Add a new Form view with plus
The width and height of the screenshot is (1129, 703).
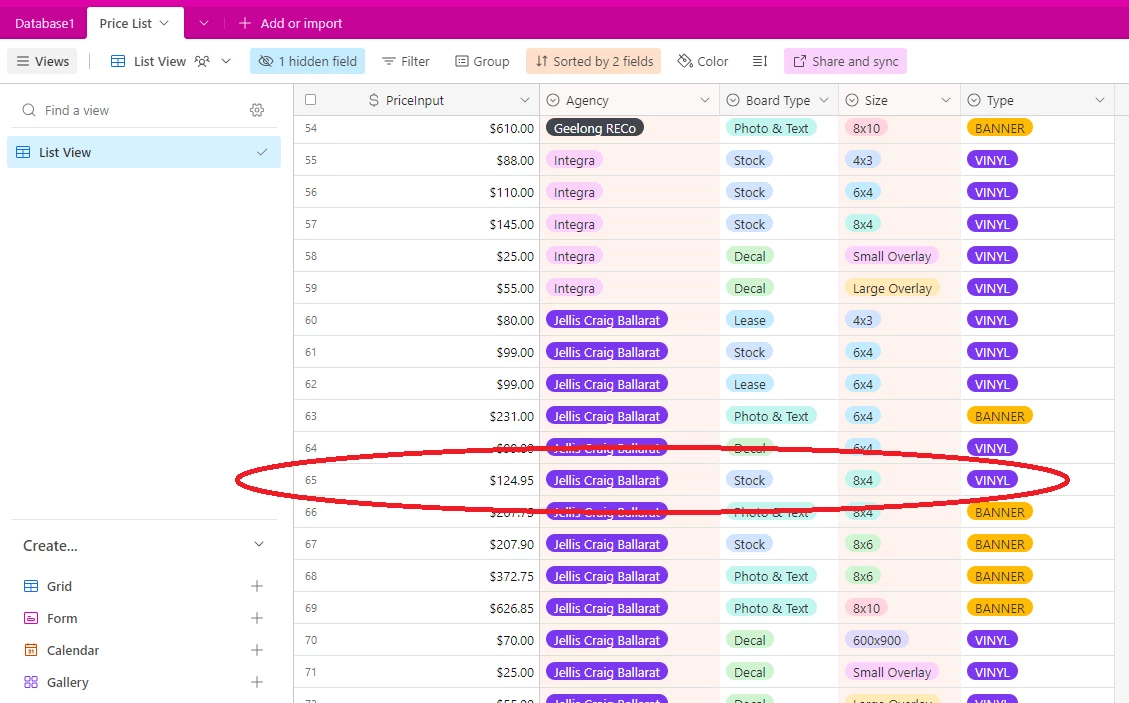256,618
